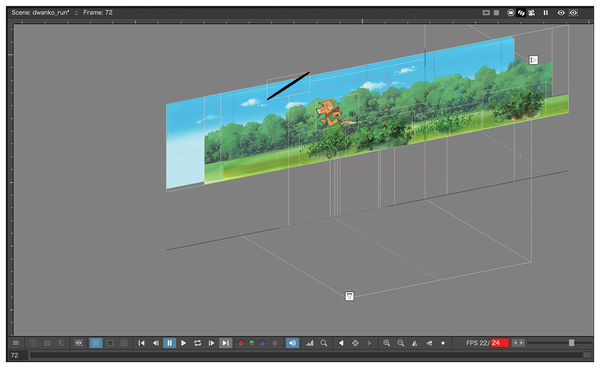The height and width of the screenshot is (368, 600).
Task: Go to previous key arrow
Action: pyautogui.click(x=341, y=343)
